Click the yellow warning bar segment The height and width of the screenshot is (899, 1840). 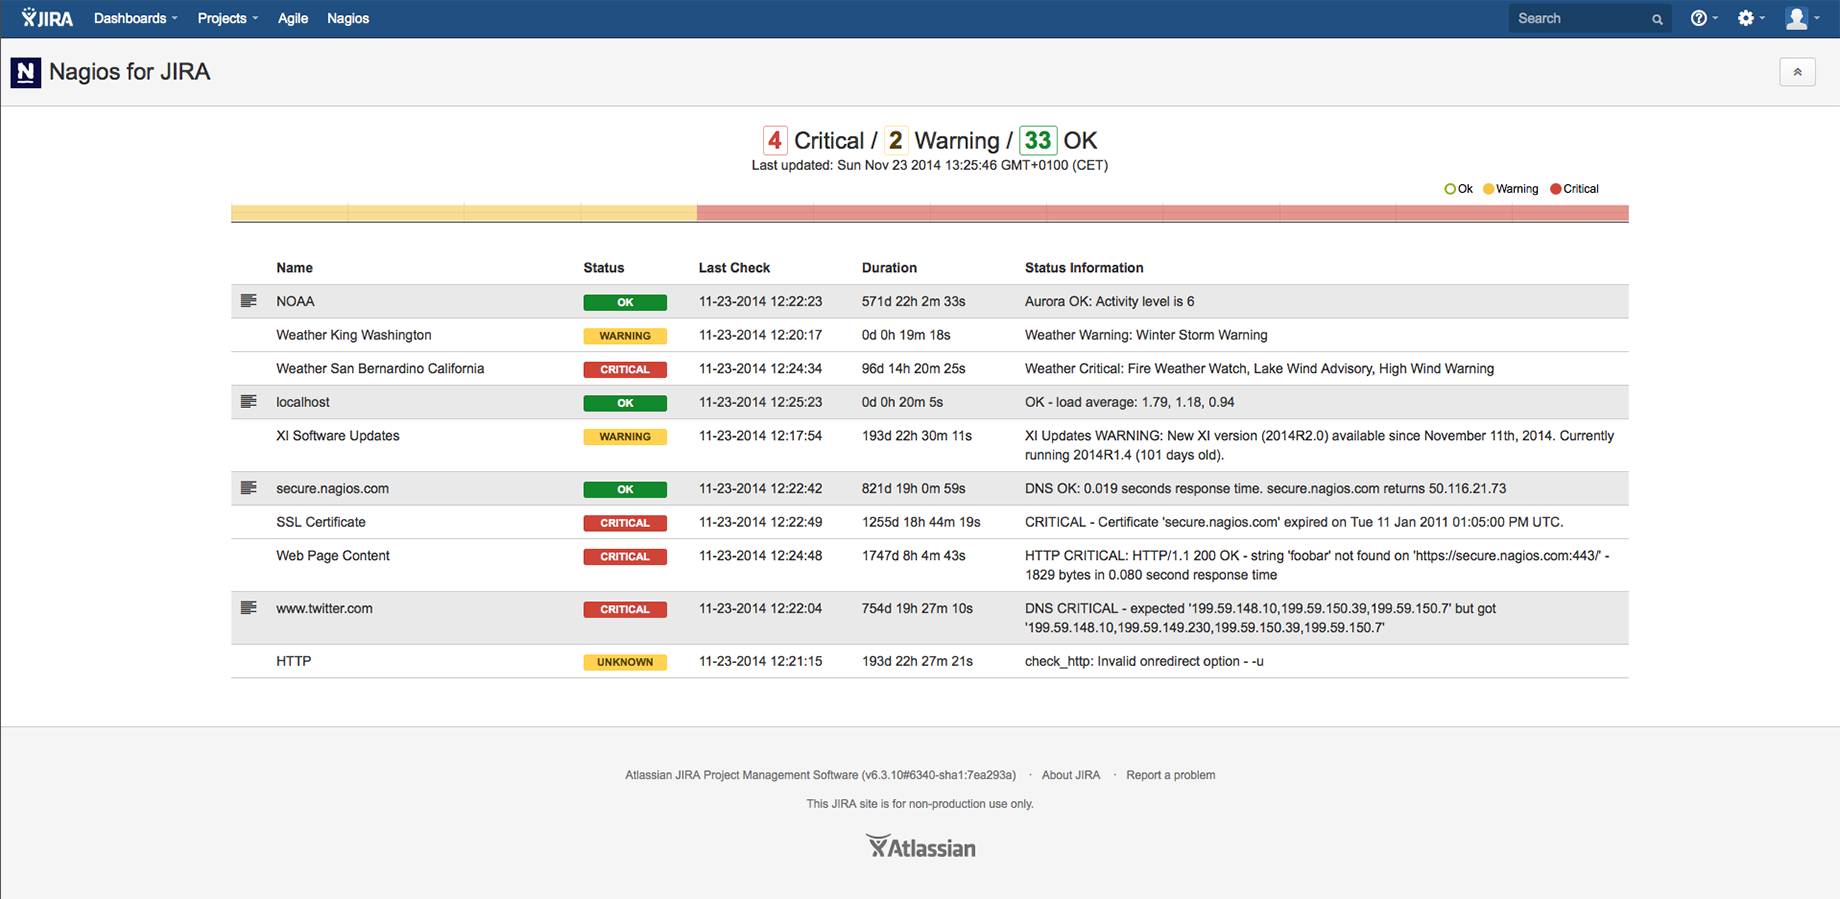(x=464, y=213)
